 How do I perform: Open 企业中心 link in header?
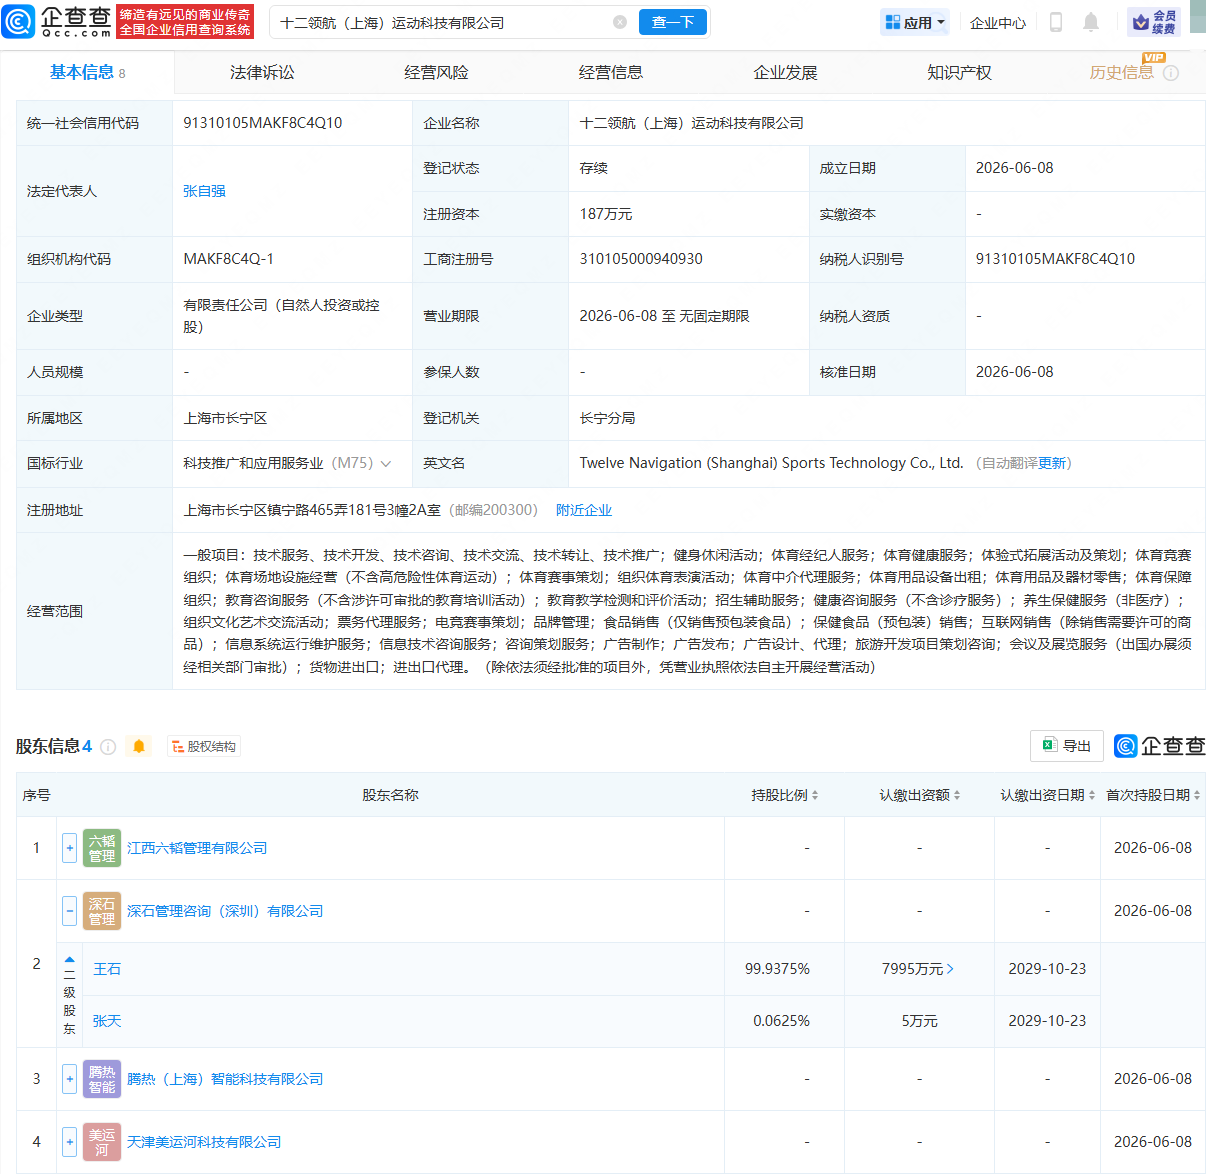pyautogui.click(x=998, y=23)
